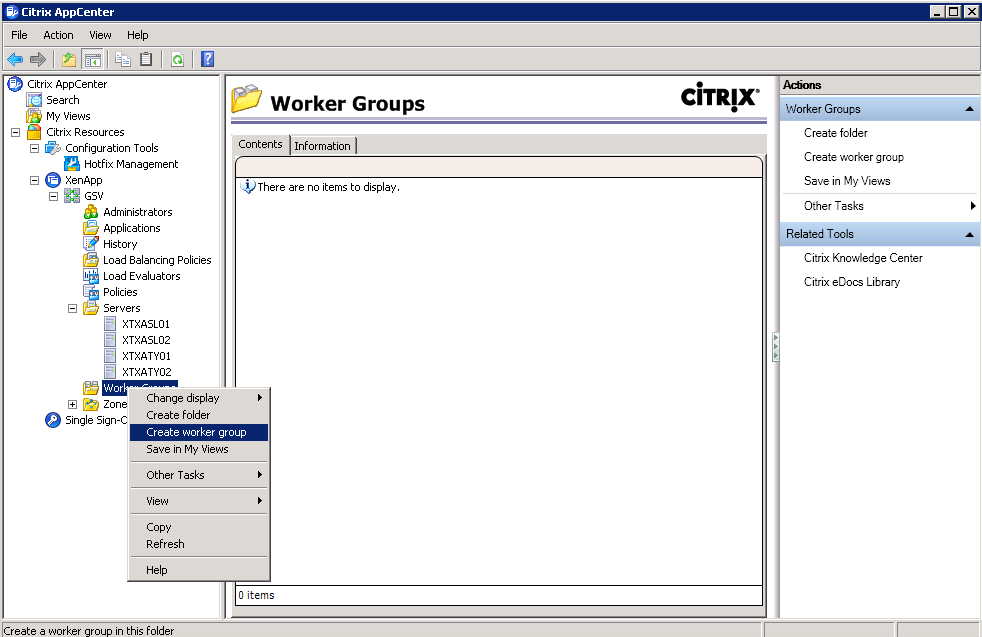Open Other Tasks submenu in context menu
Screen dimensions: 982x637
click(x=199, y=475)
